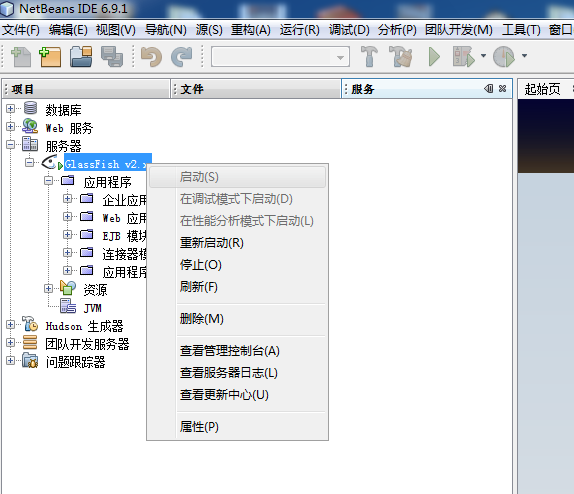This screenshot has width=574, height=494.
Task: Click the Debug Project icon
Action: click(x=463, y=56)
